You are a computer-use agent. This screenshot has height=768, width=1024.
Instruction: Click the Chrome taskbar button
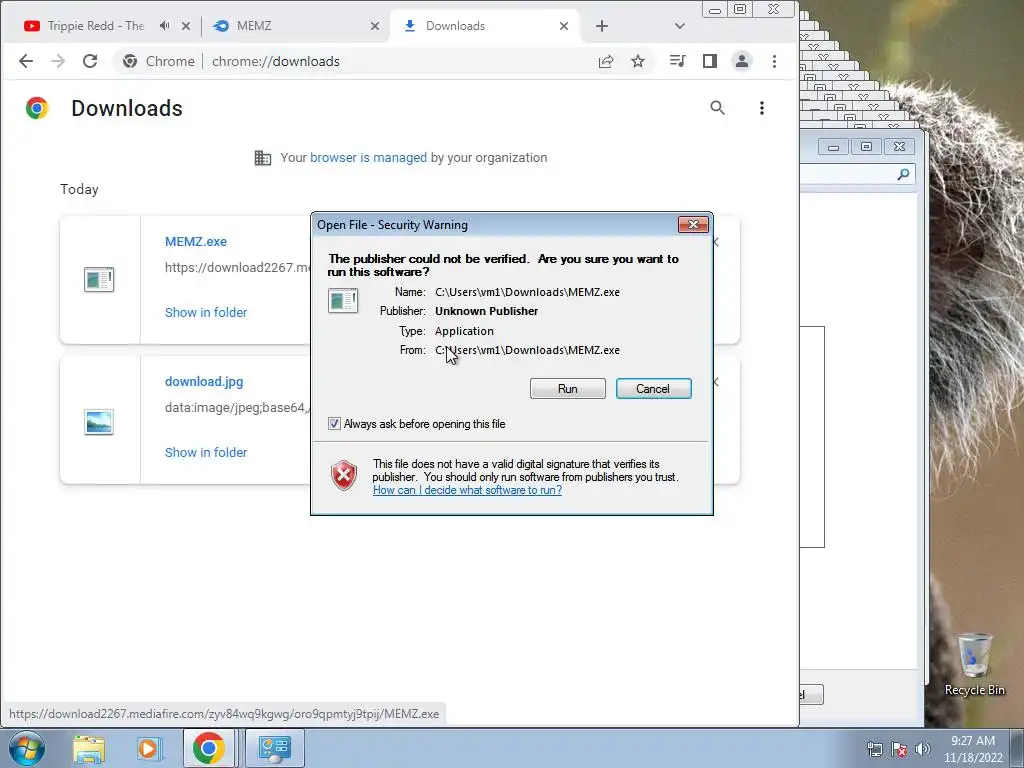point(208,748)
